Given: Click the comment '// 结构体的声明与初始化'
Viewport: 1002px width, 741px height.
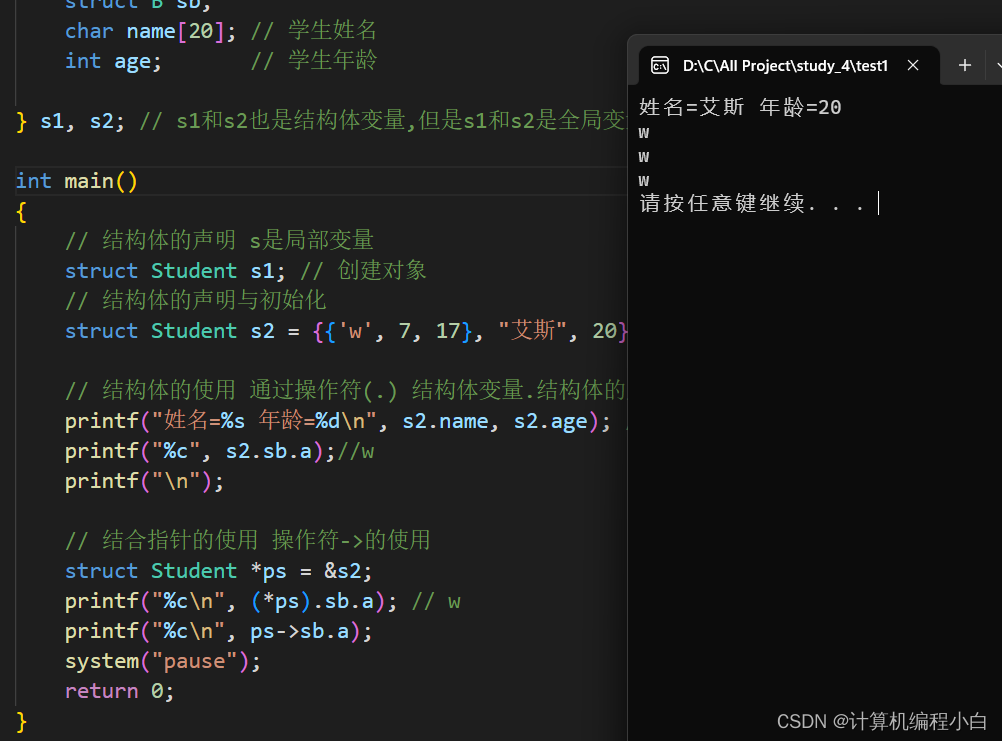Looking at the screenshot, I should coord(196,301).
